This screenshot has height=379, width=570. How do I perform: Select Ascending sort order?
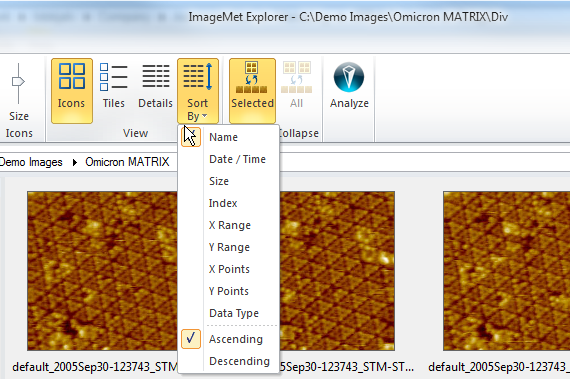point(228,339)
